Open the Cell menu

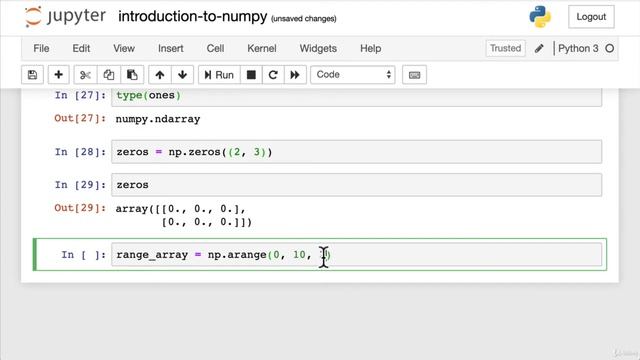pos(215,48)
